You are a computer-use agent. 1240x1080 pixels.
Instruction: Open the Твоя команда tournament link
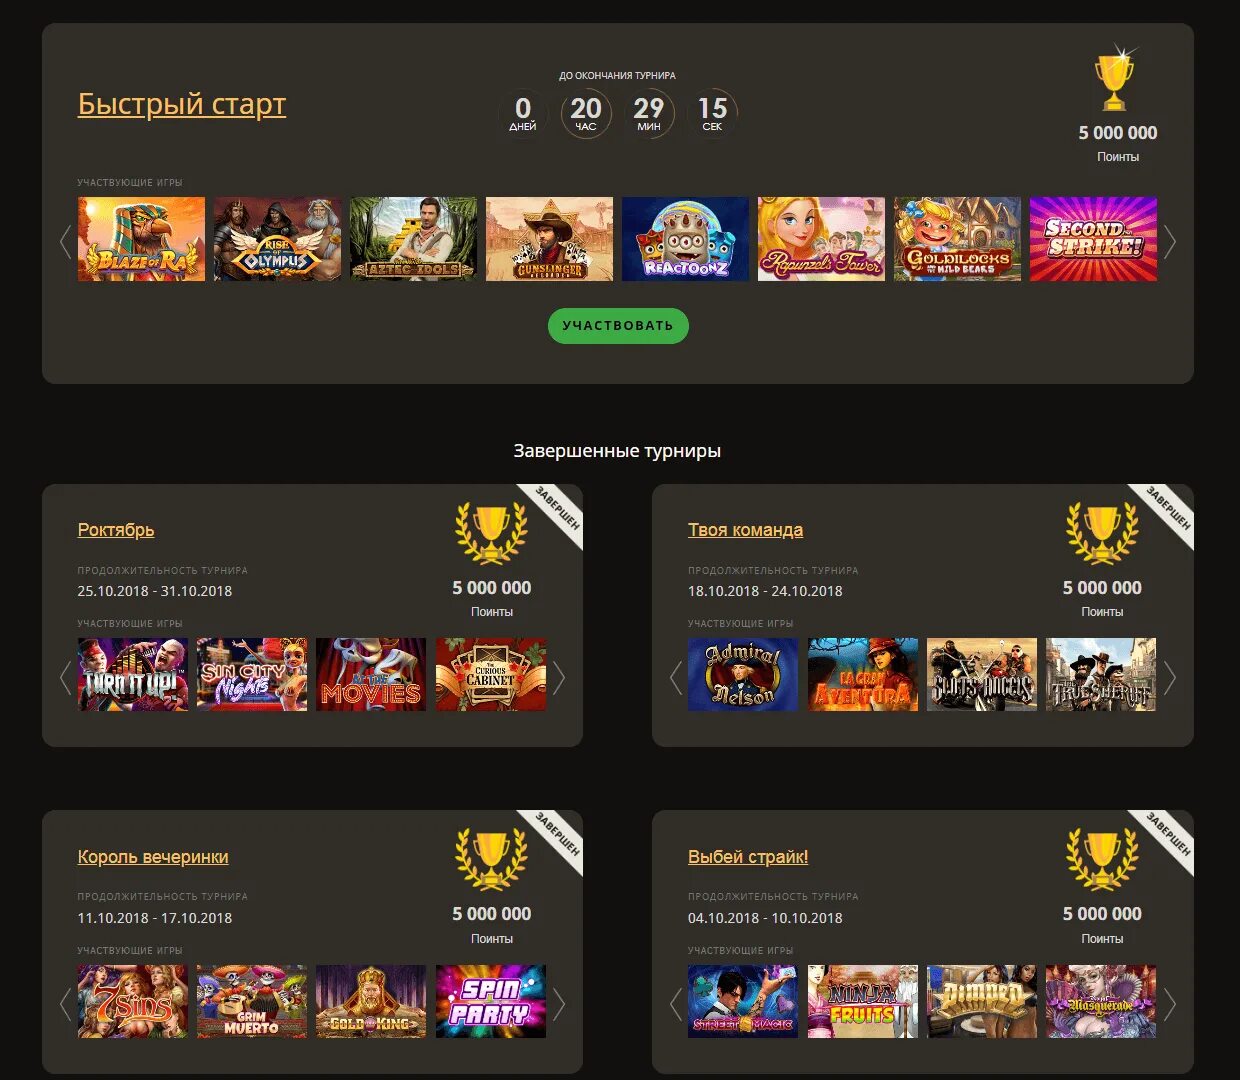pyautogui.click(x=745, y=530)
